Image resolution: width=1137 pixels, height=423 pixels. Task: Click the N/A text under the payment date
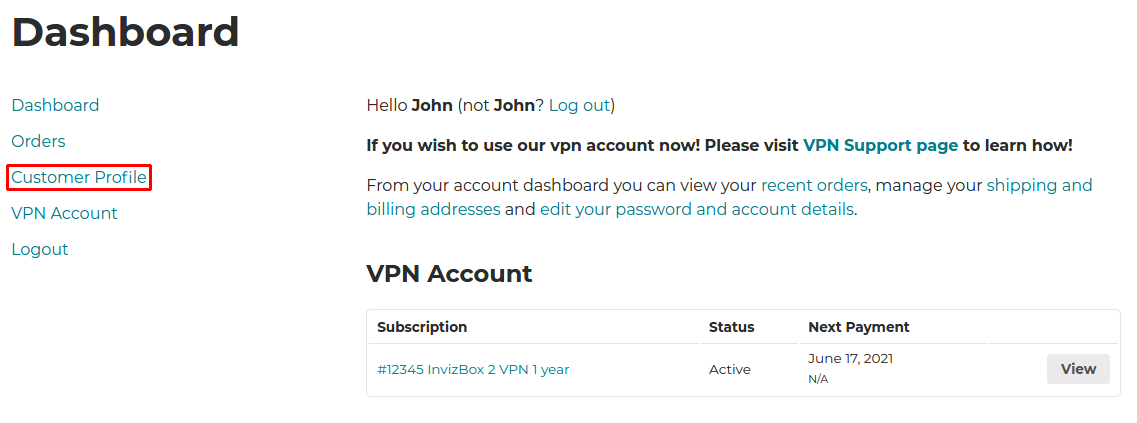point(818,379)
